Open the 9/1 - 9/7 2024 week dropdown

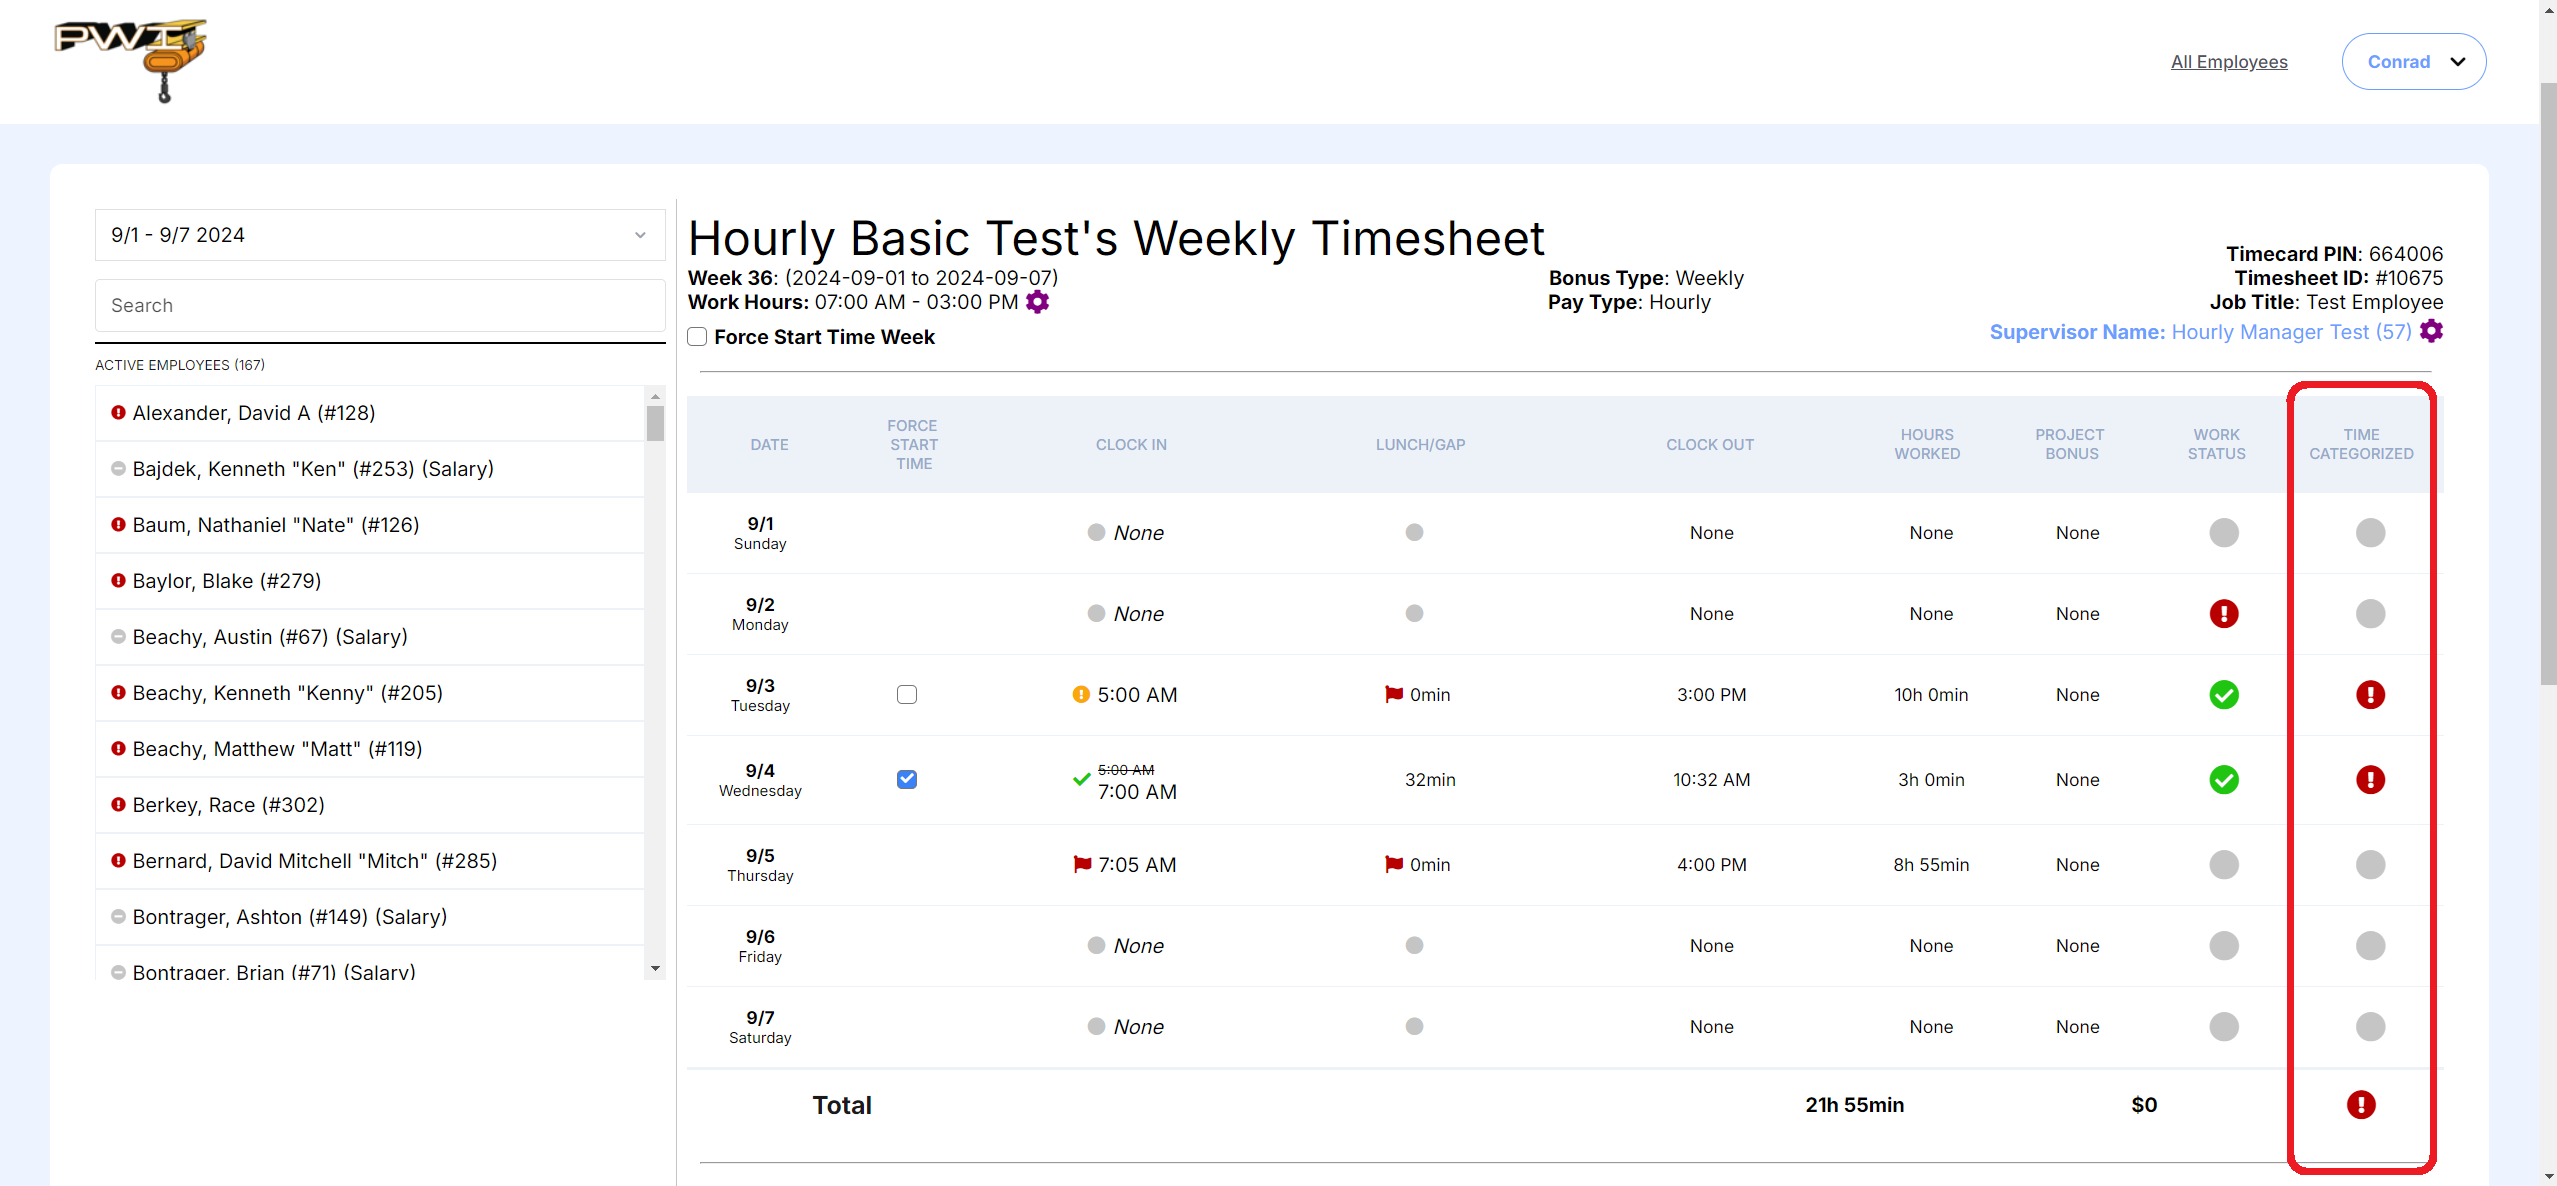point(380,235)
